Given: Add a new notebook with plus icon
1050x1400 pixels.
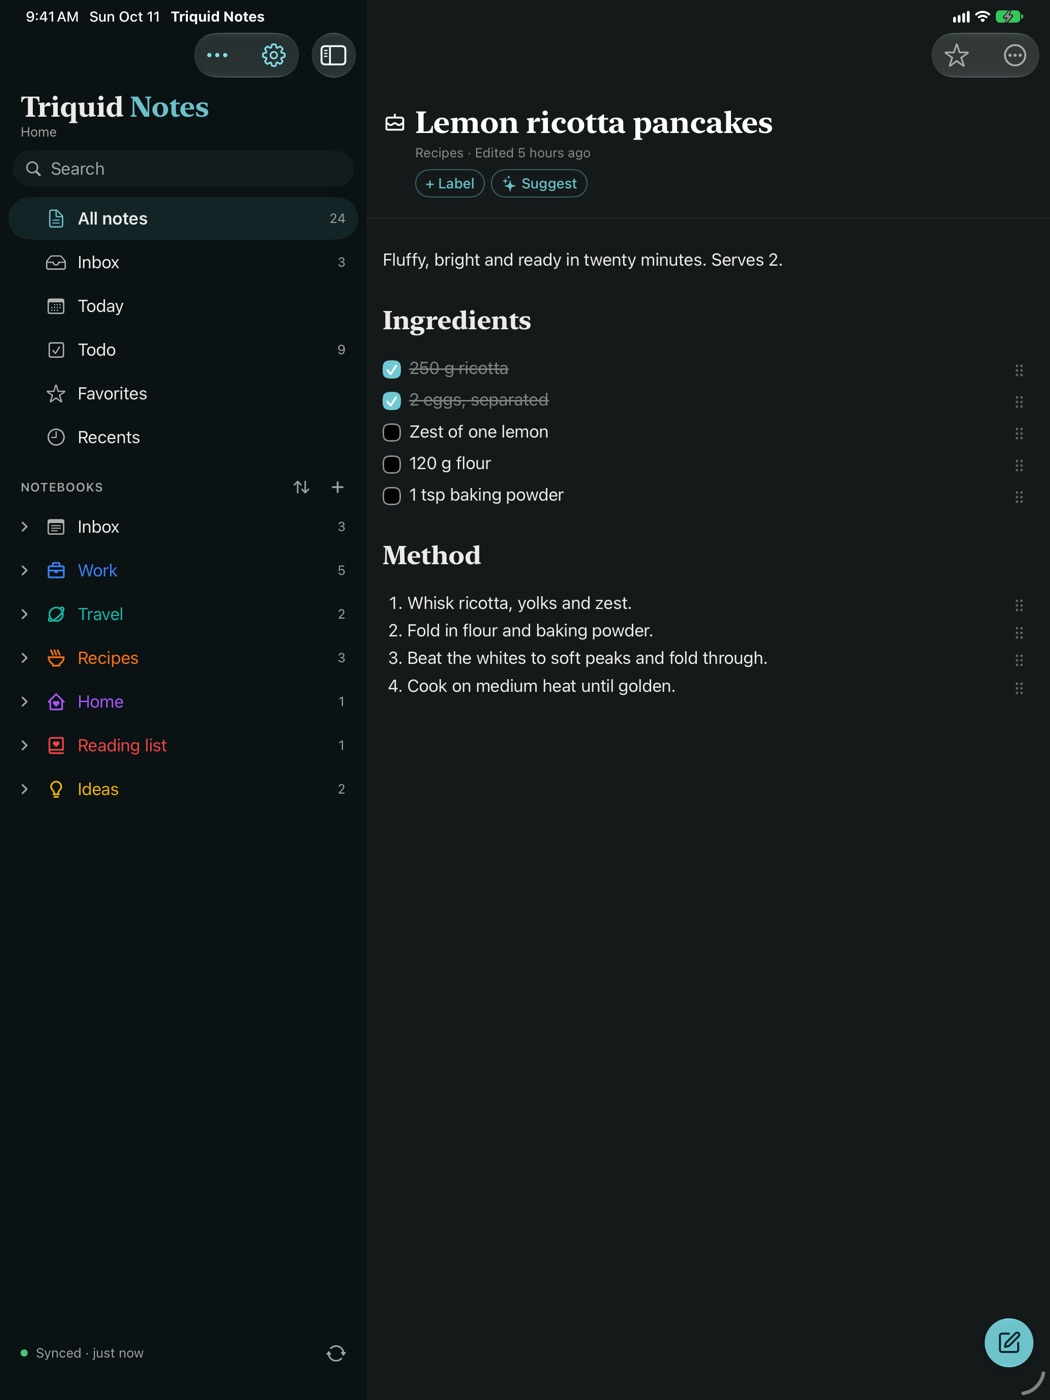Looking at the screenshot, I should coord(338,487).
